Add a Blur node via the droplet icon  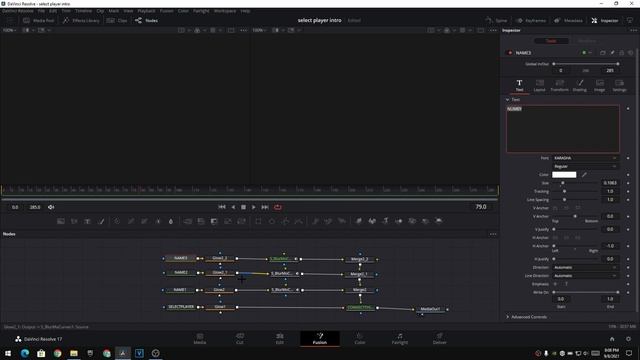[x=171, y=221]
